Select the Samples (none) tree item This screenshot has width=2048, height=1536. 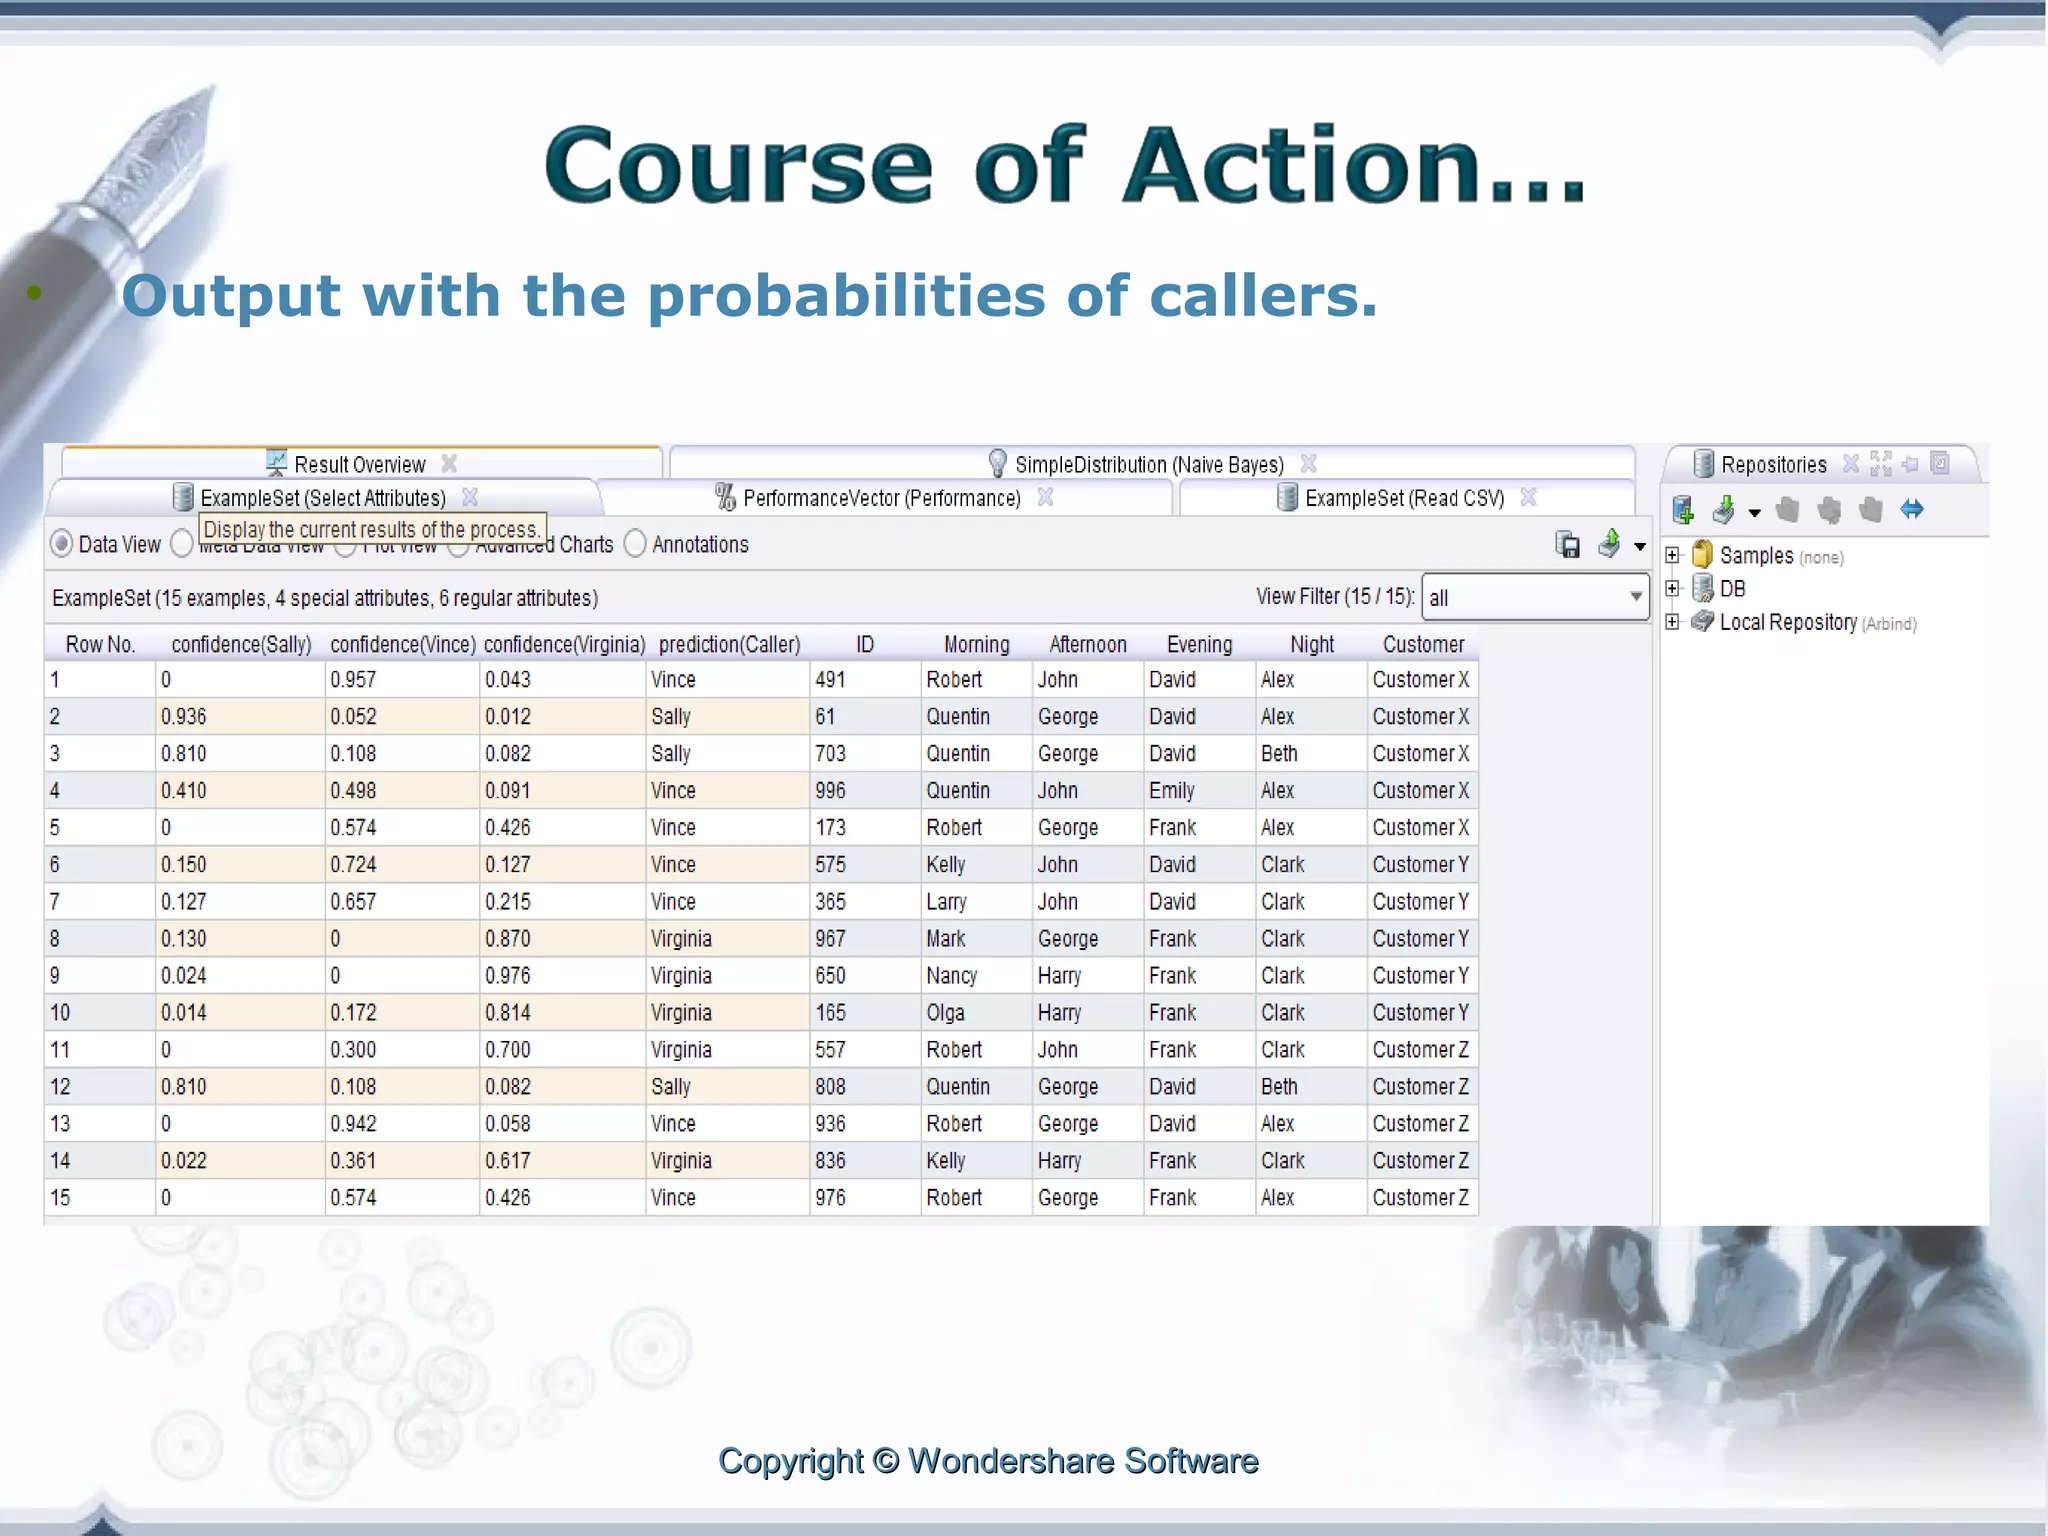point(1781,556)
